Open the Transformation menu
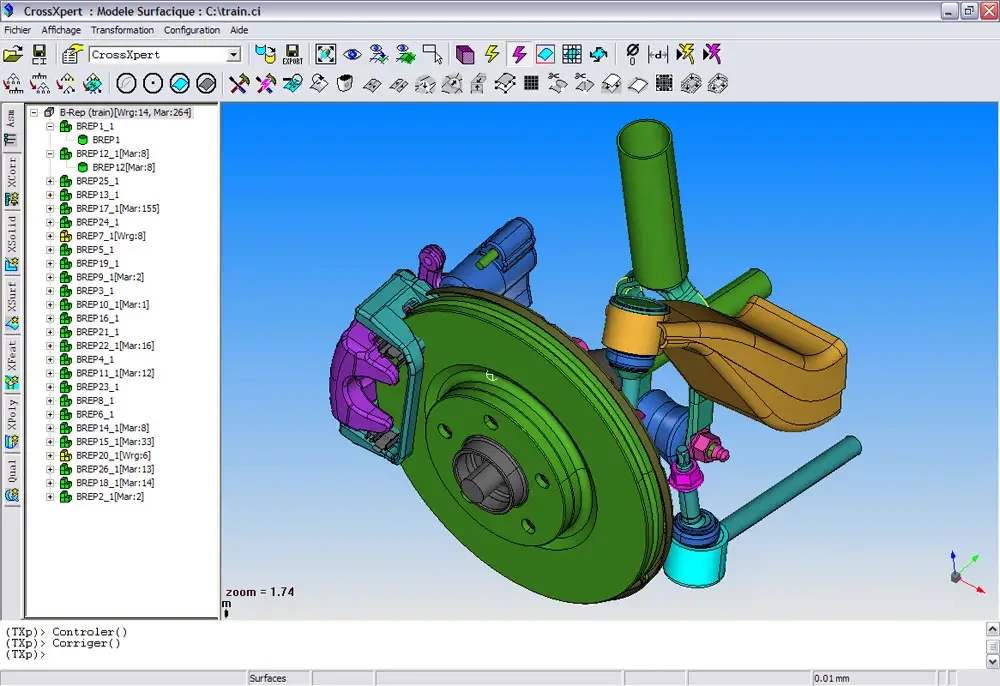 [122, 30]
